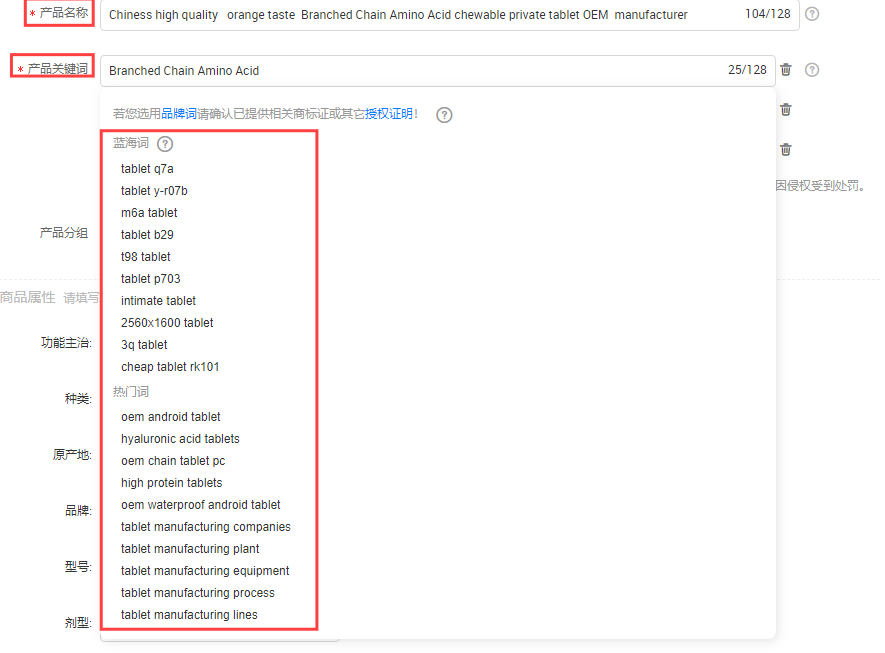885x653 pixels.
Task: Select 'hyaluronic acid tablets' suggestion
Action: click(x=180, y=439)
